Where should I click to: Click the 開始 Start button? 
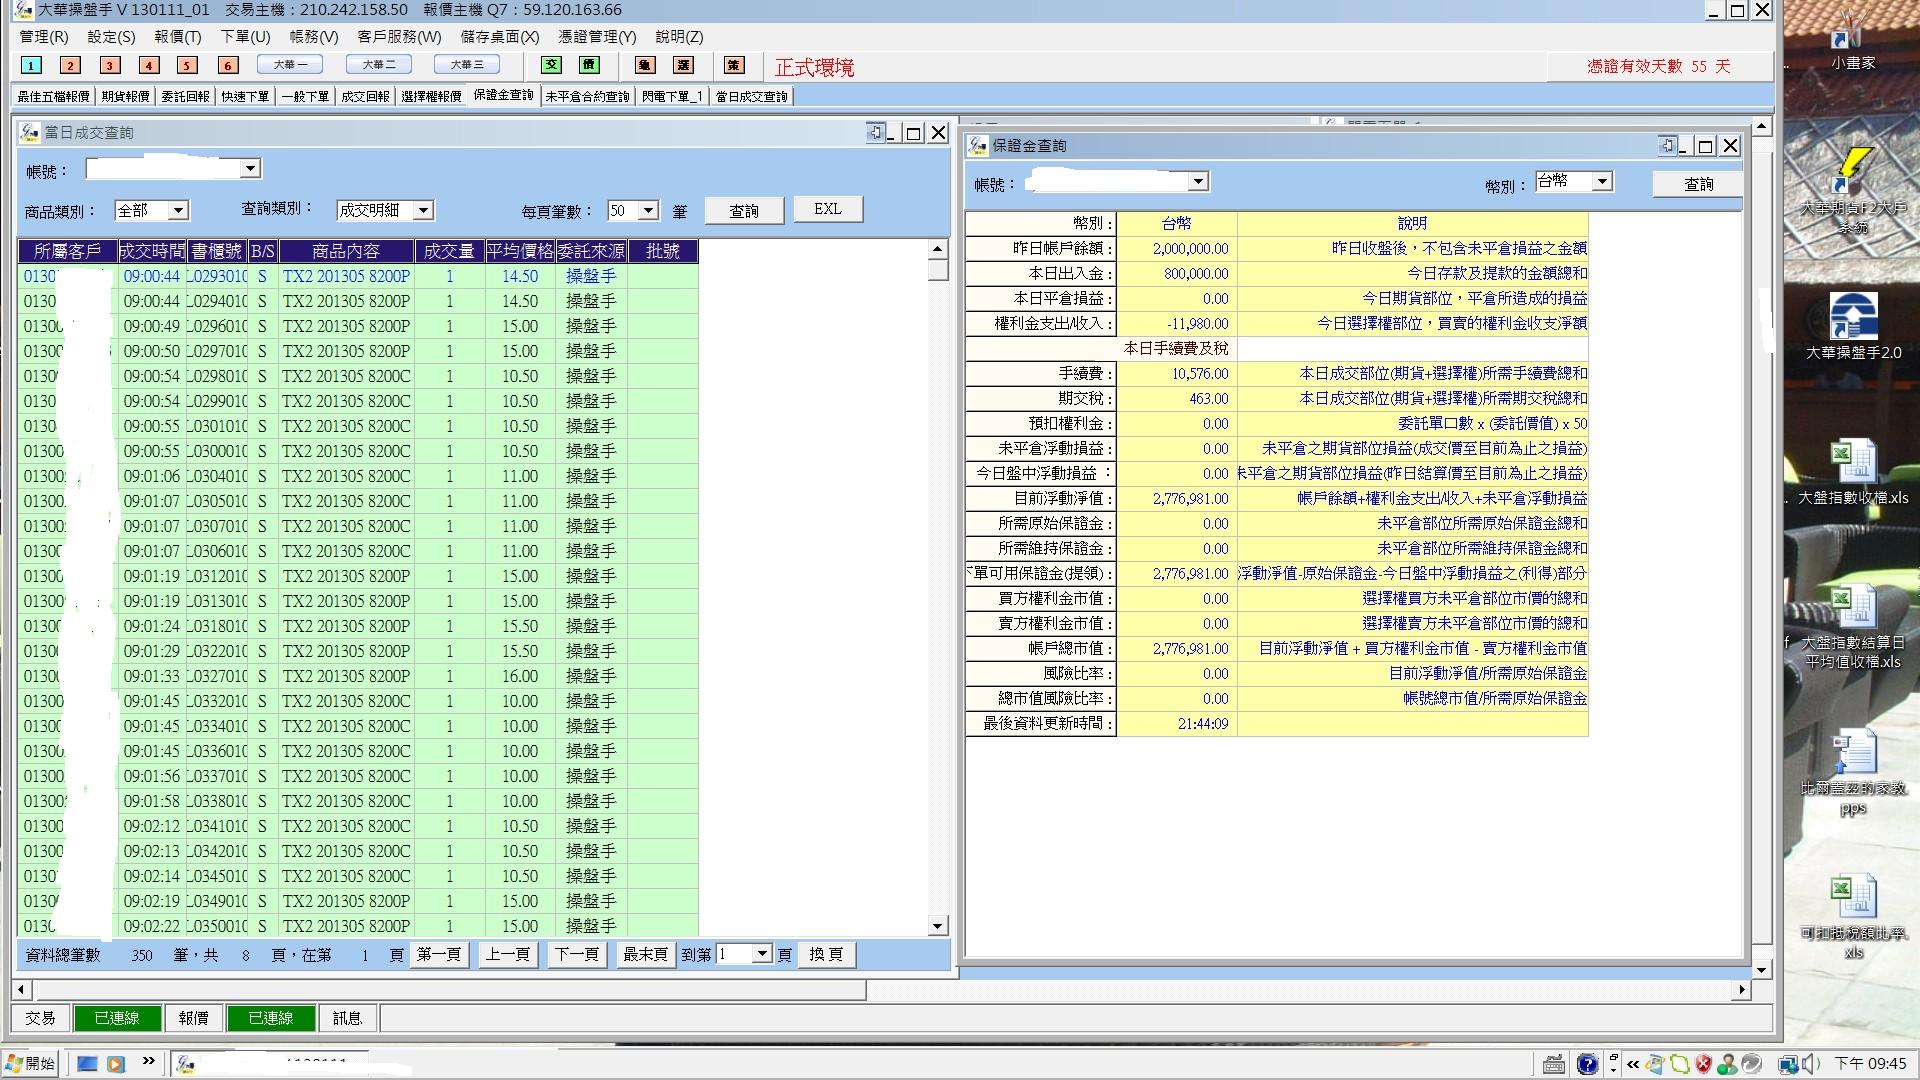pos(30,1063)
